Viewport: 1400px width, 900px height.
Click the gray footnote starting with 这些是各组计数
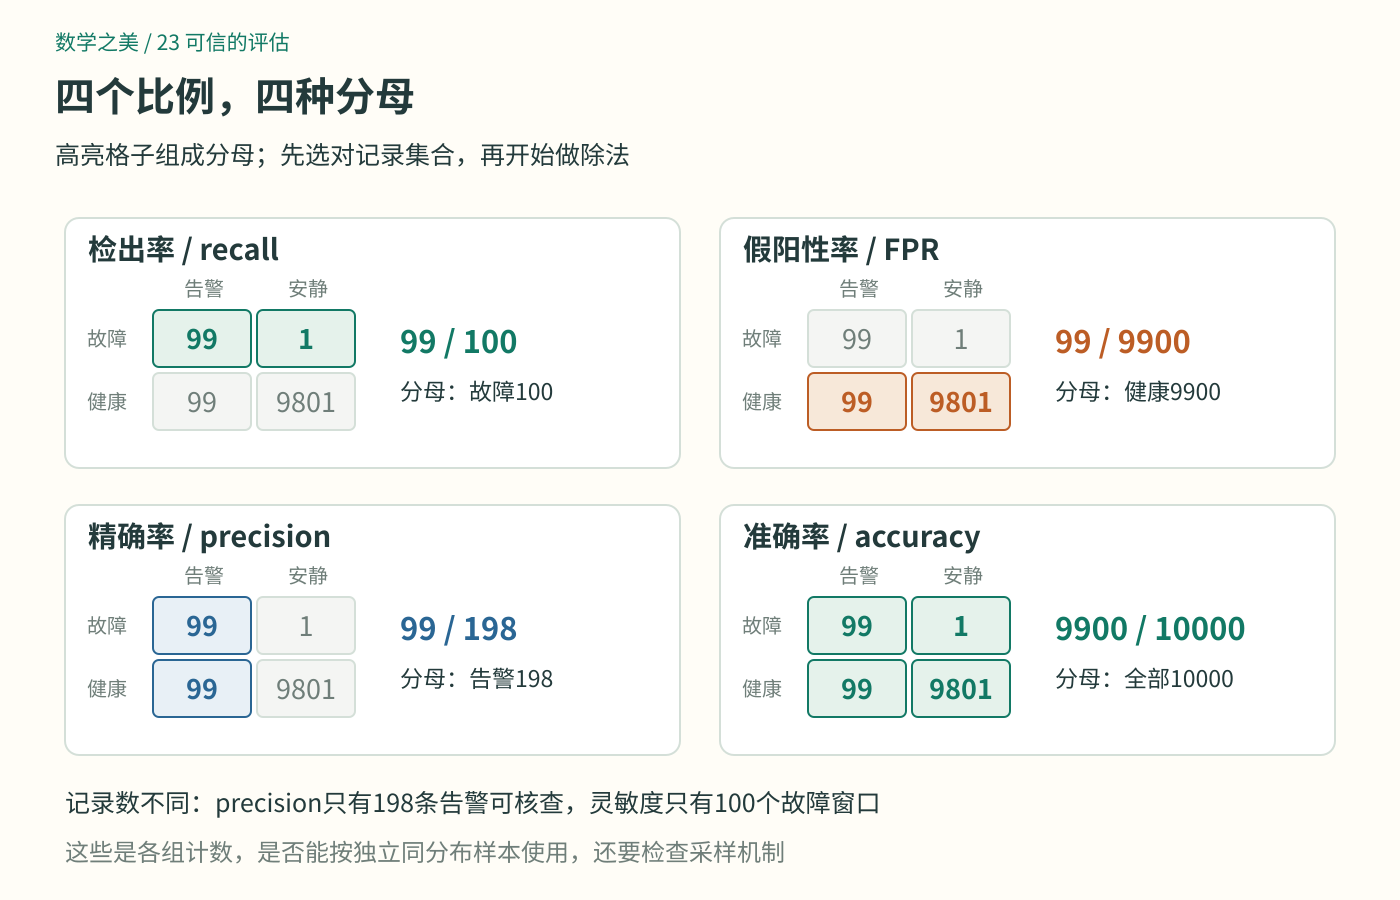coord(425,852)
